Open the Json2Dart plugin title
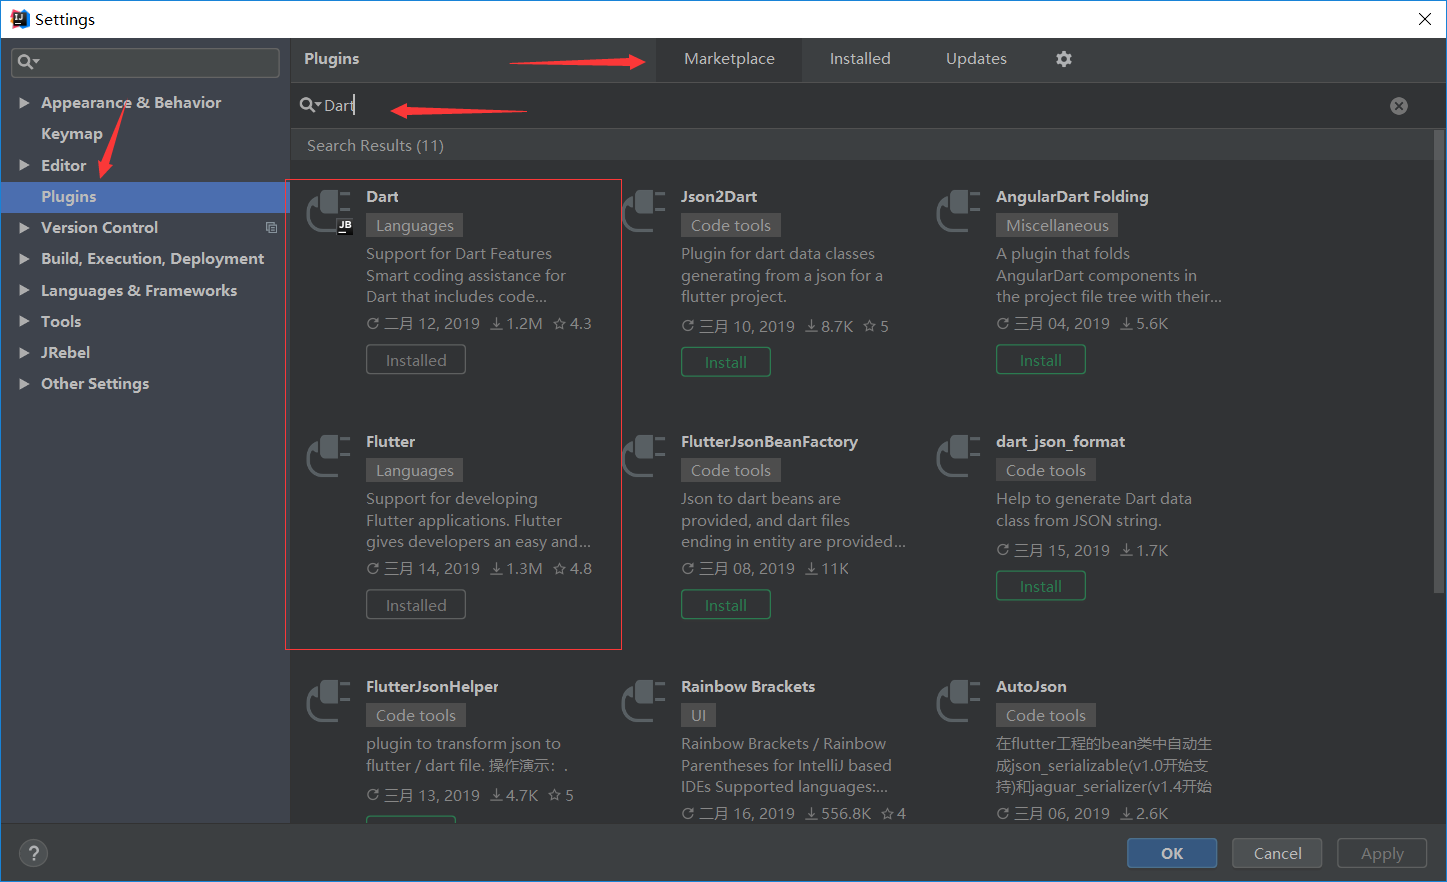 coord(719,197)
